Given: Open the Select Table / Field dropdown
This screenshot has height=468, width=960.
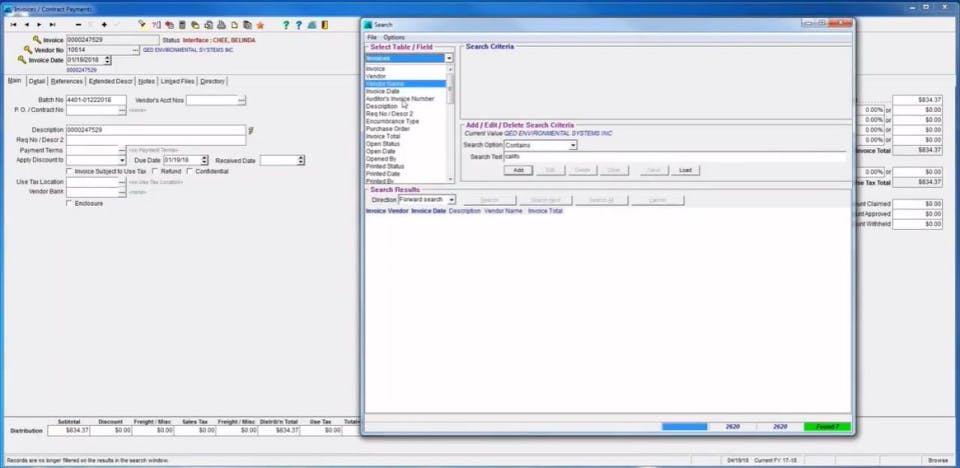Looking at the screenshot, I should 449,58.
